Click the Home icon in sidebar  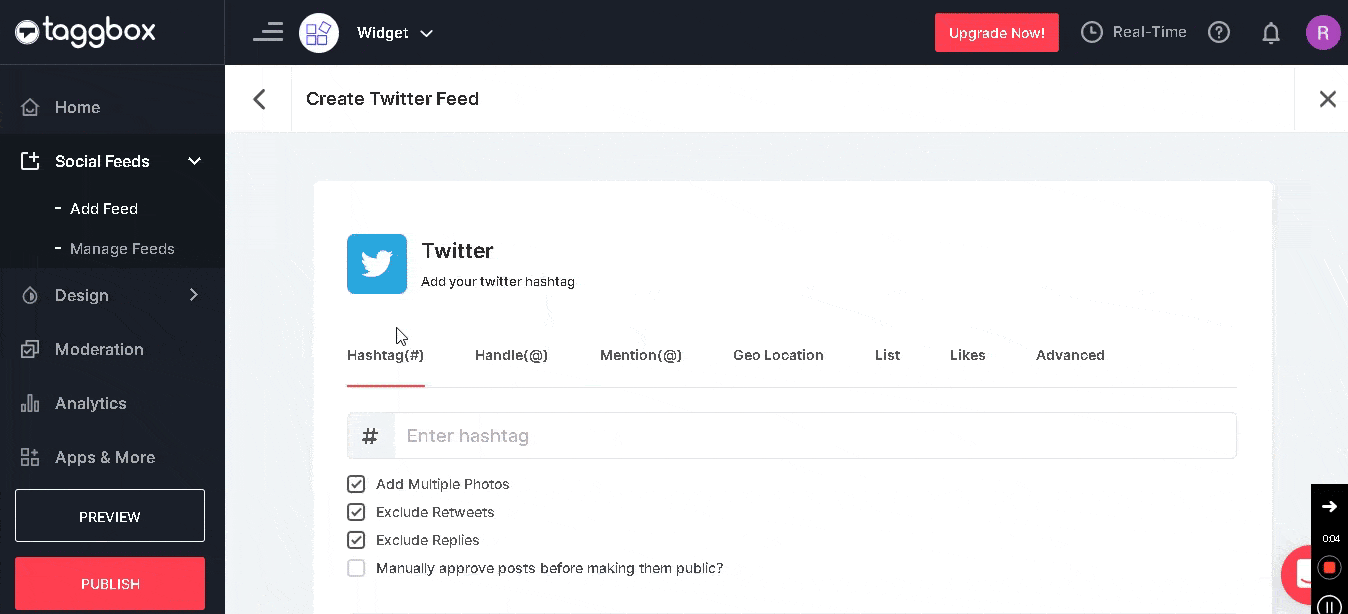tap(30, 107)
